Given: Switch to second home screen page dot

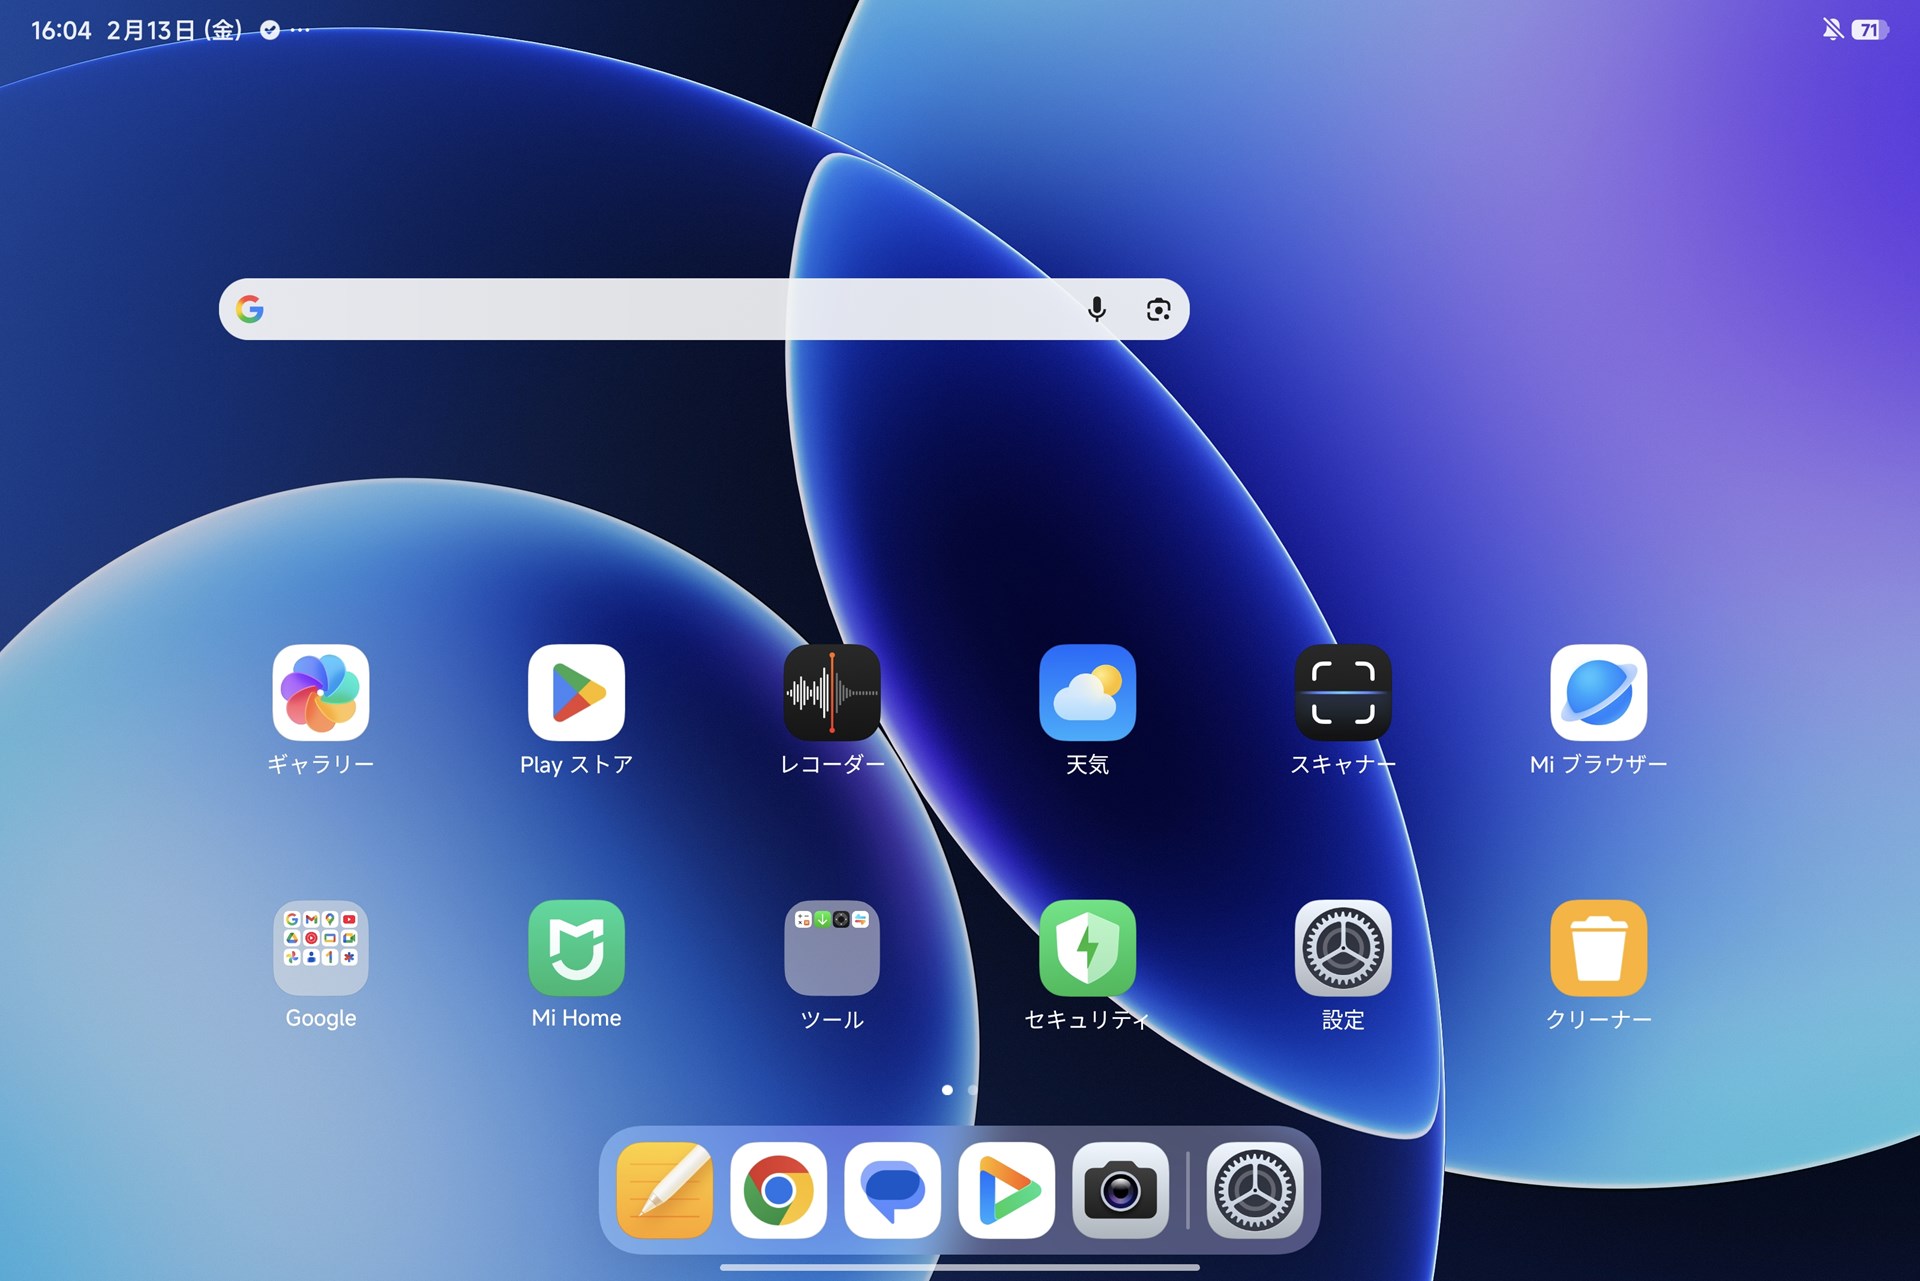Looking at the screenshot, I should (972, 1090).
